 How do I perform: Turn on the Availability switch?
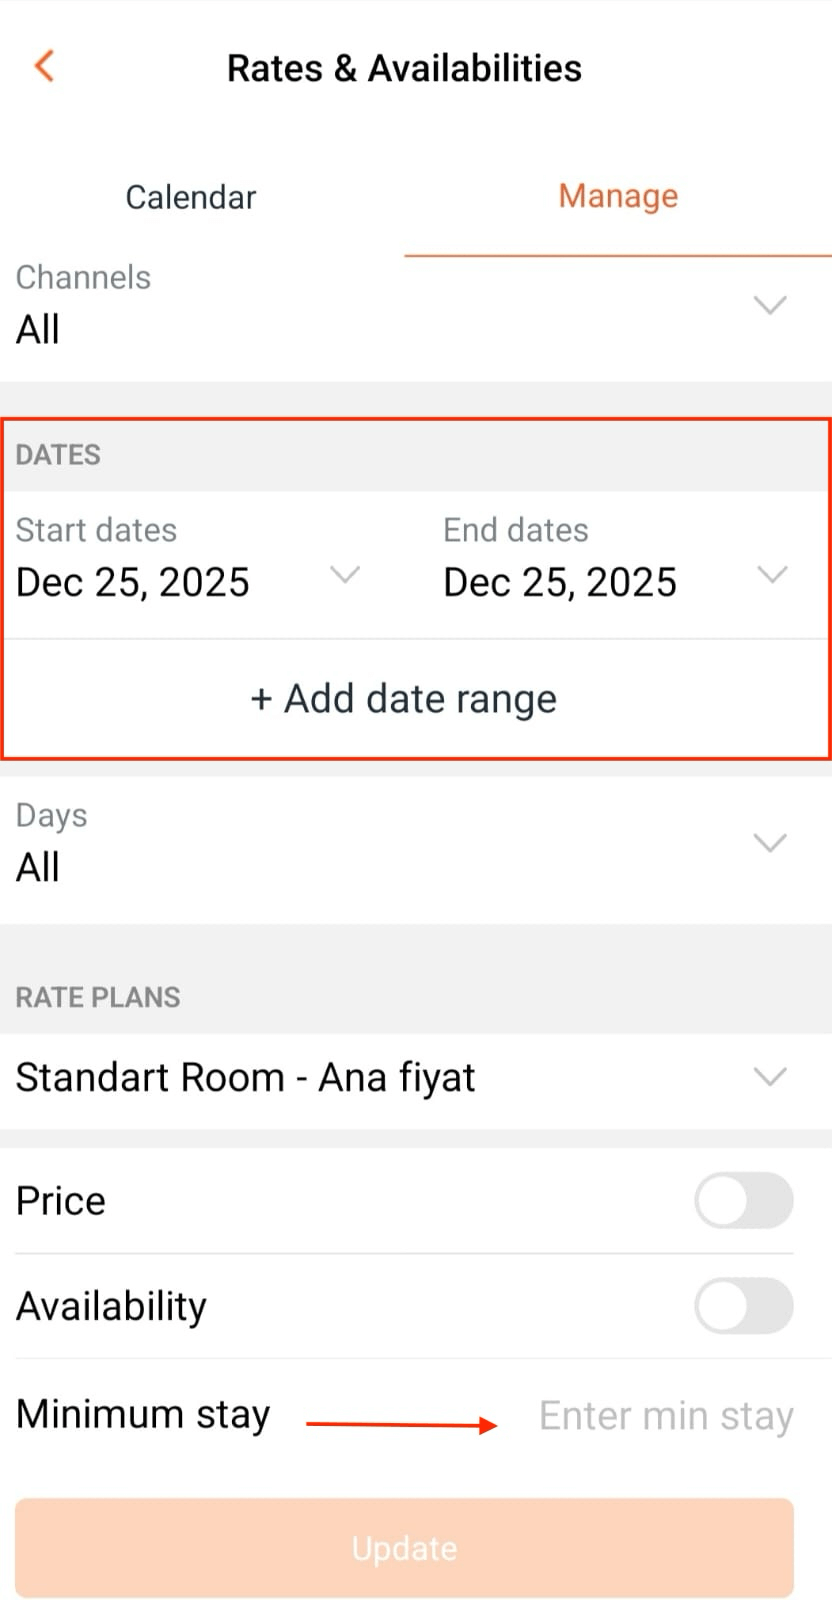[x=743, y=1305]
